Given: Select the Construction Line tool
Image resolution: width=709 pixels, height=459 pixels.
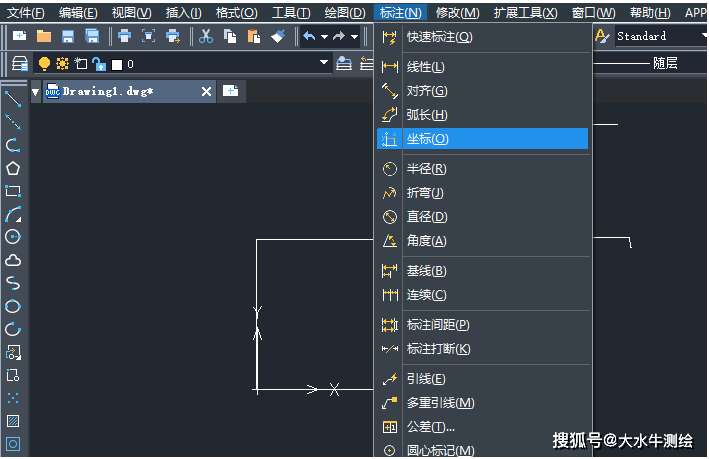Looking at the screenshot, I should point(13,122).
